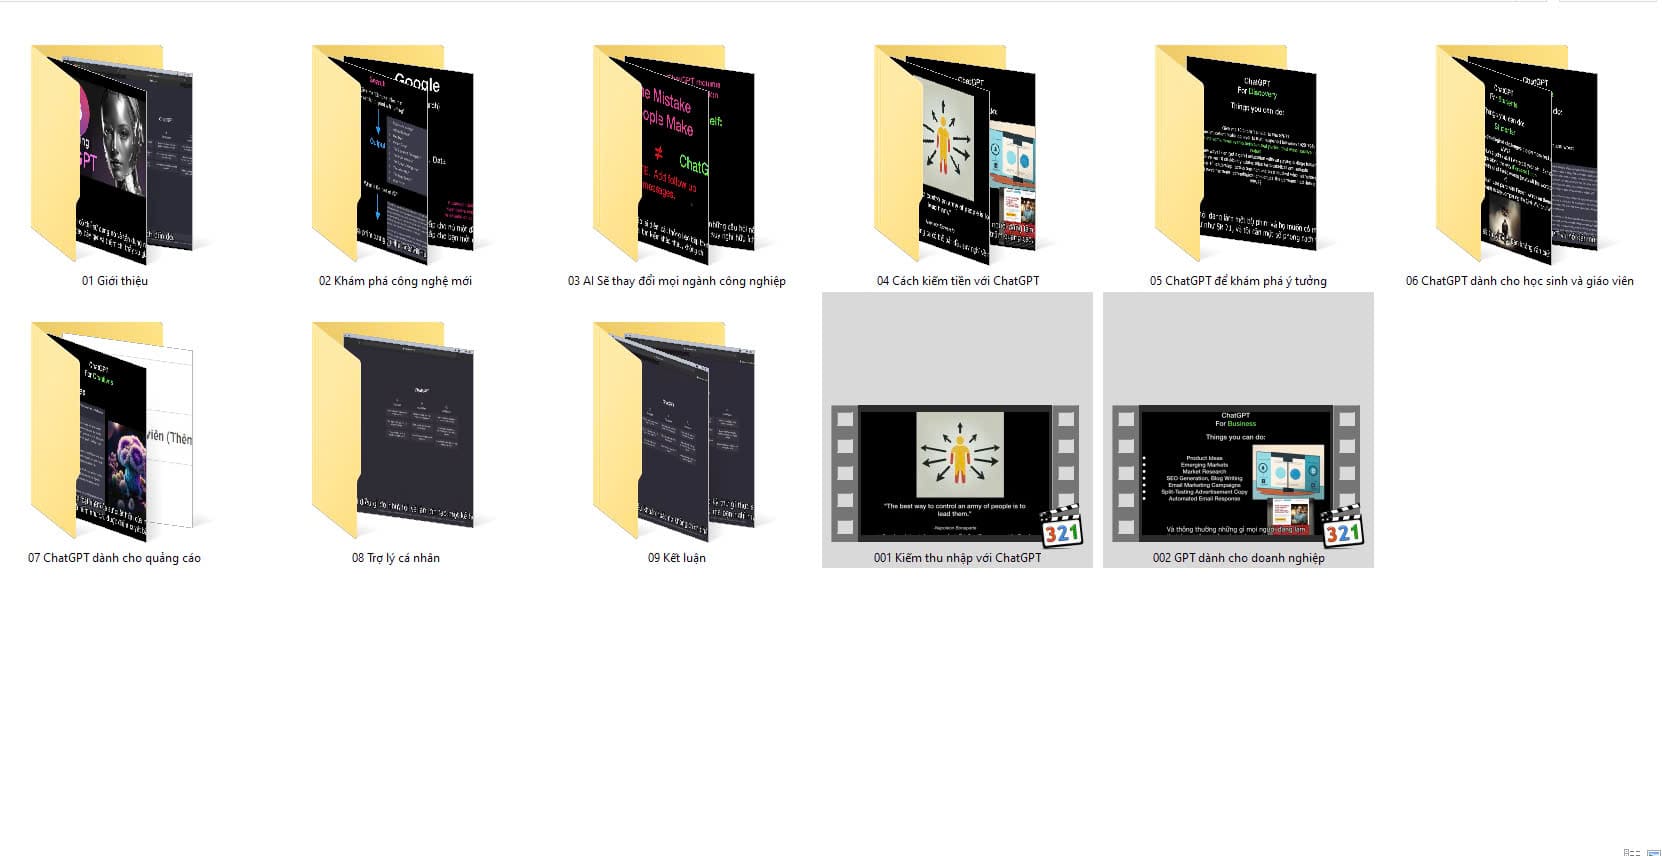Click the file name text "01 Giới thiệu"
1662x856 pixels.
click(x=115, y=281)
